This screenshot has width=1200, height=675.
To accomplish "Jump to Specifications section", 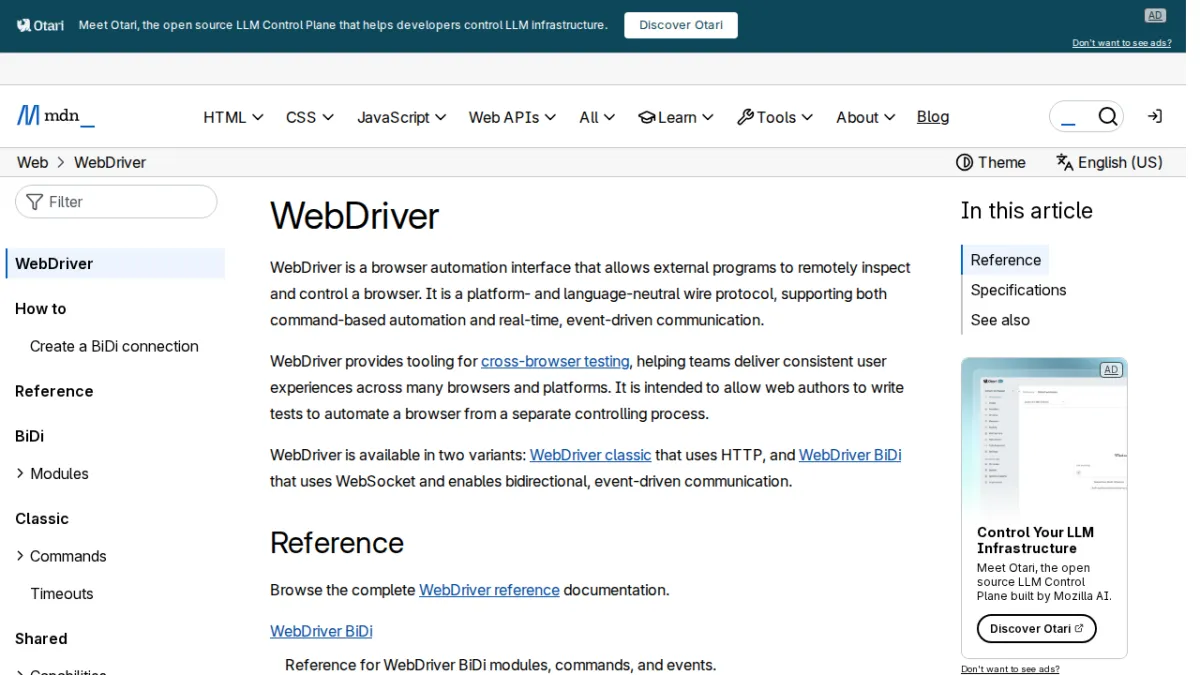I will (1018, 290).
